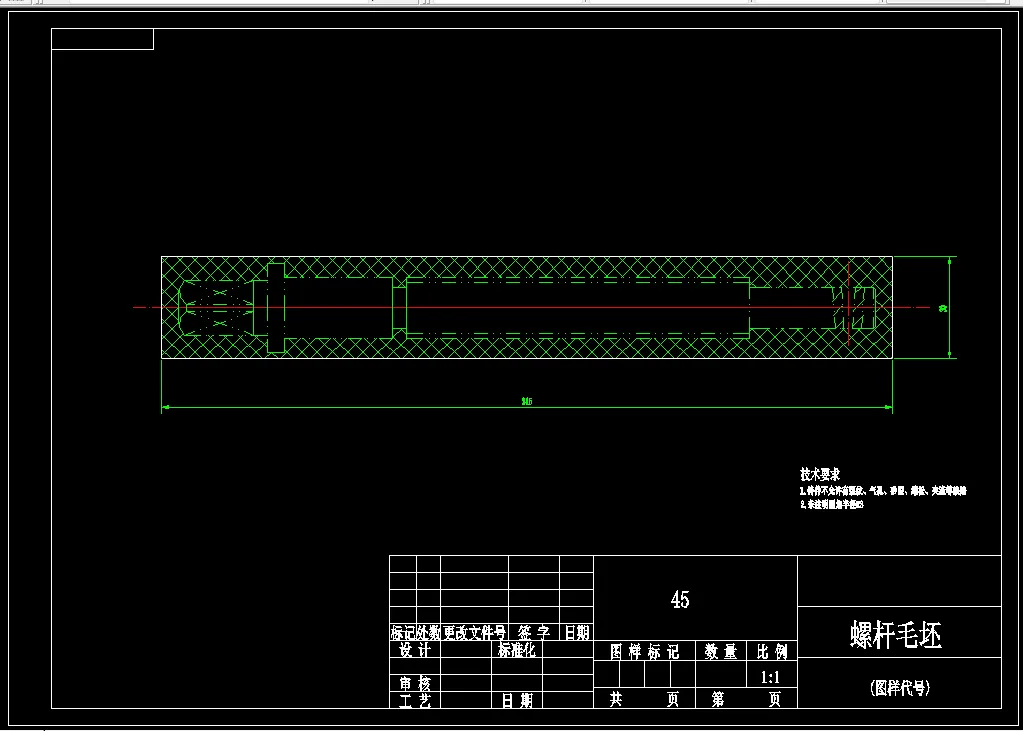Click the 工艺 label
Screen dimensions: 1023x731
(415, 700)
